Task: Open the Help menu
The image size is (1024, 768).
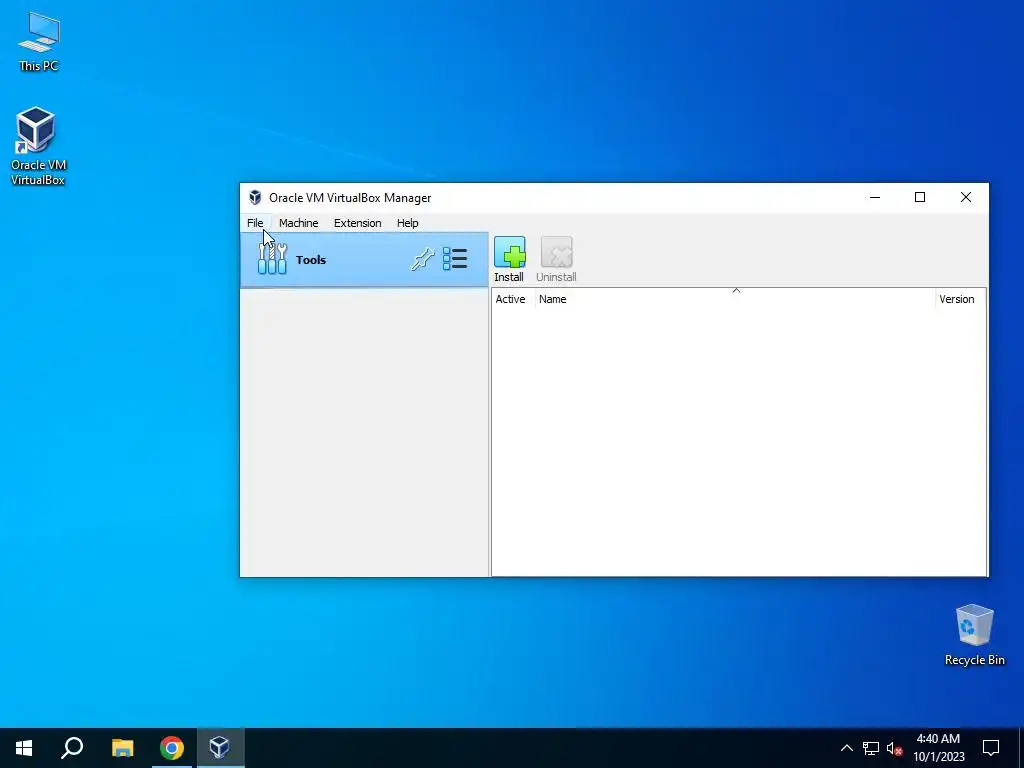Action: (x=408, y=223)
